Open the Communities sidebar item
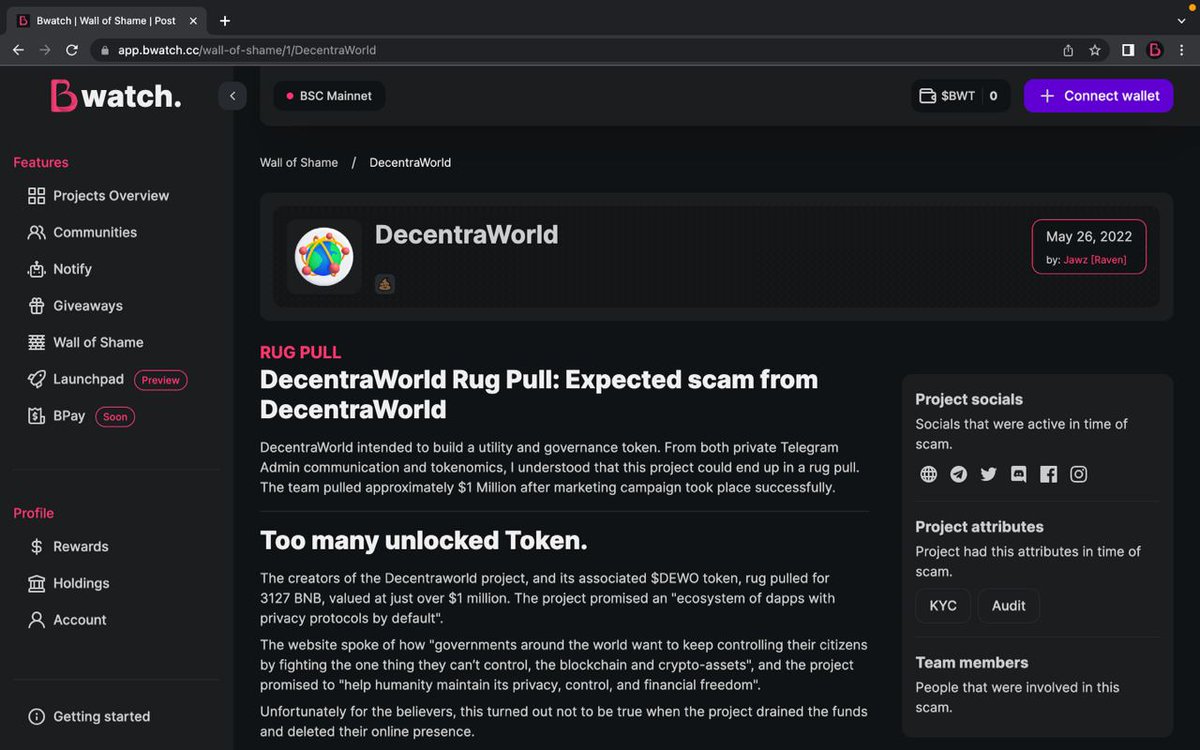 click(x=82, y=232)
